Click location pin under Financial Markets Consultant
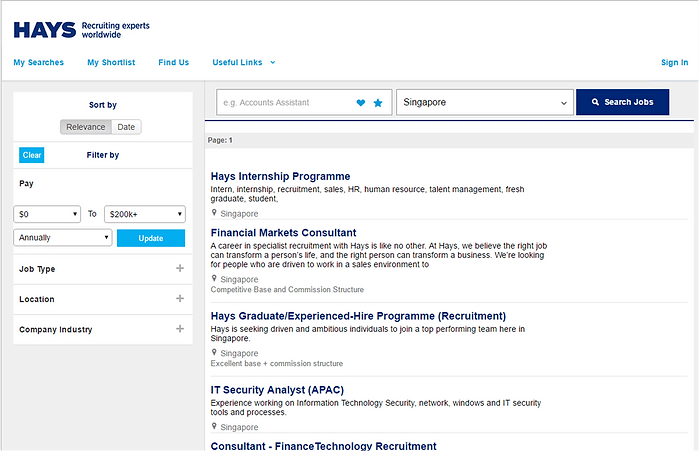The width and height of the screenshot is (700, 451). pos(214,279)
